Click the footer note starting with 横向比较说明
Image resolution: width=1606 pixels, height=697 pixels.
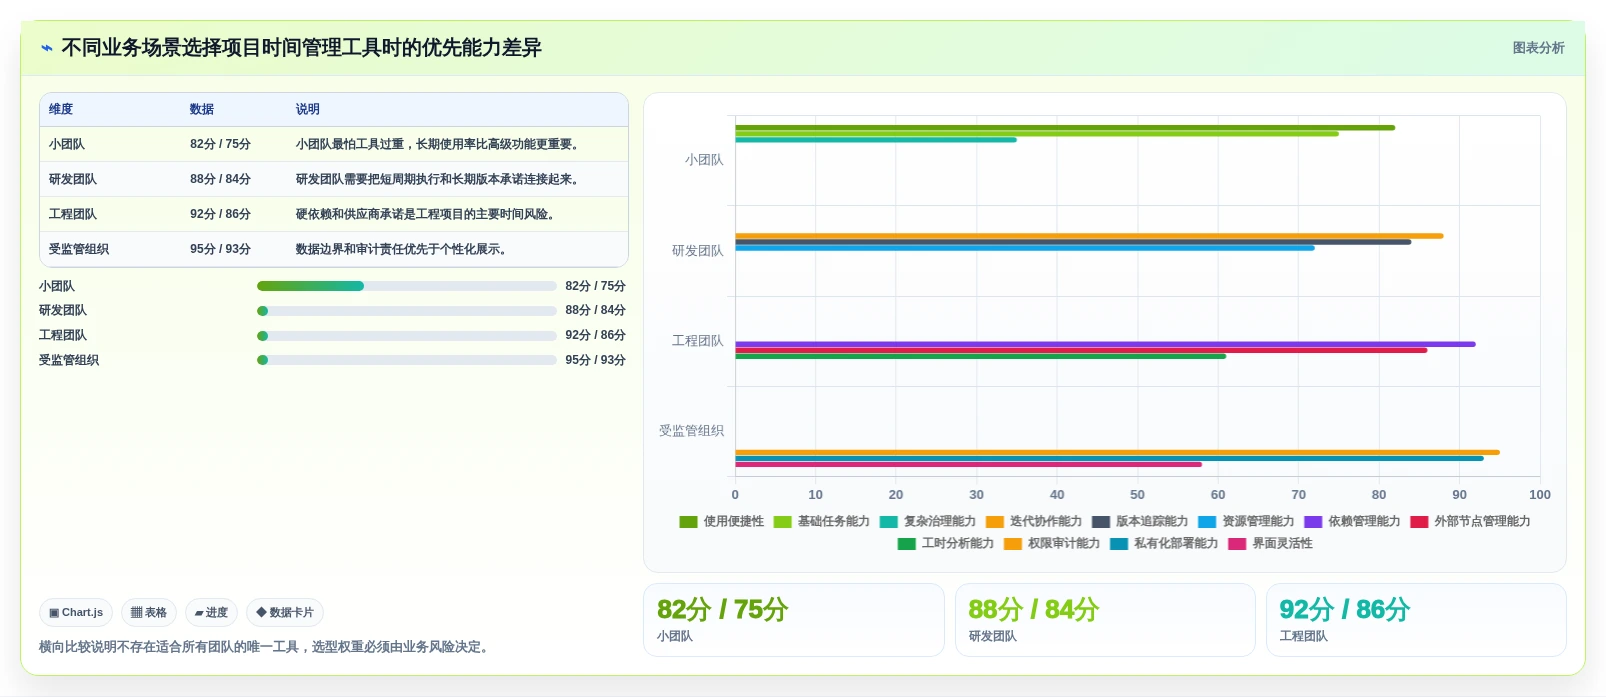(266, 647)
